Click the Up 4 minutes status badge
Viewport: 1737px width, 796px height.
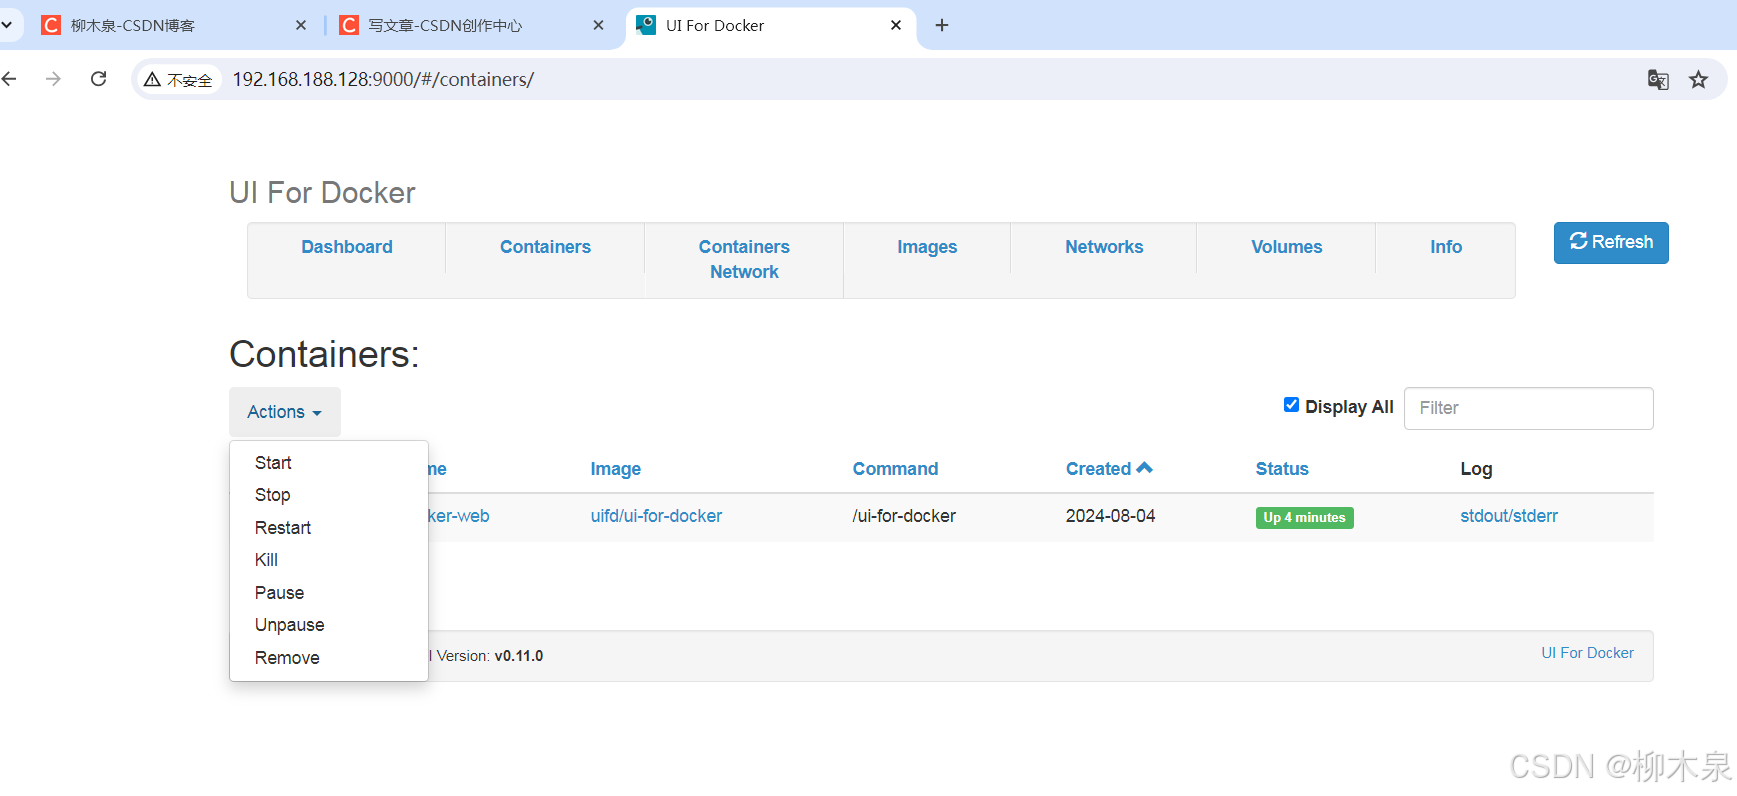(x=1304, y=518)
